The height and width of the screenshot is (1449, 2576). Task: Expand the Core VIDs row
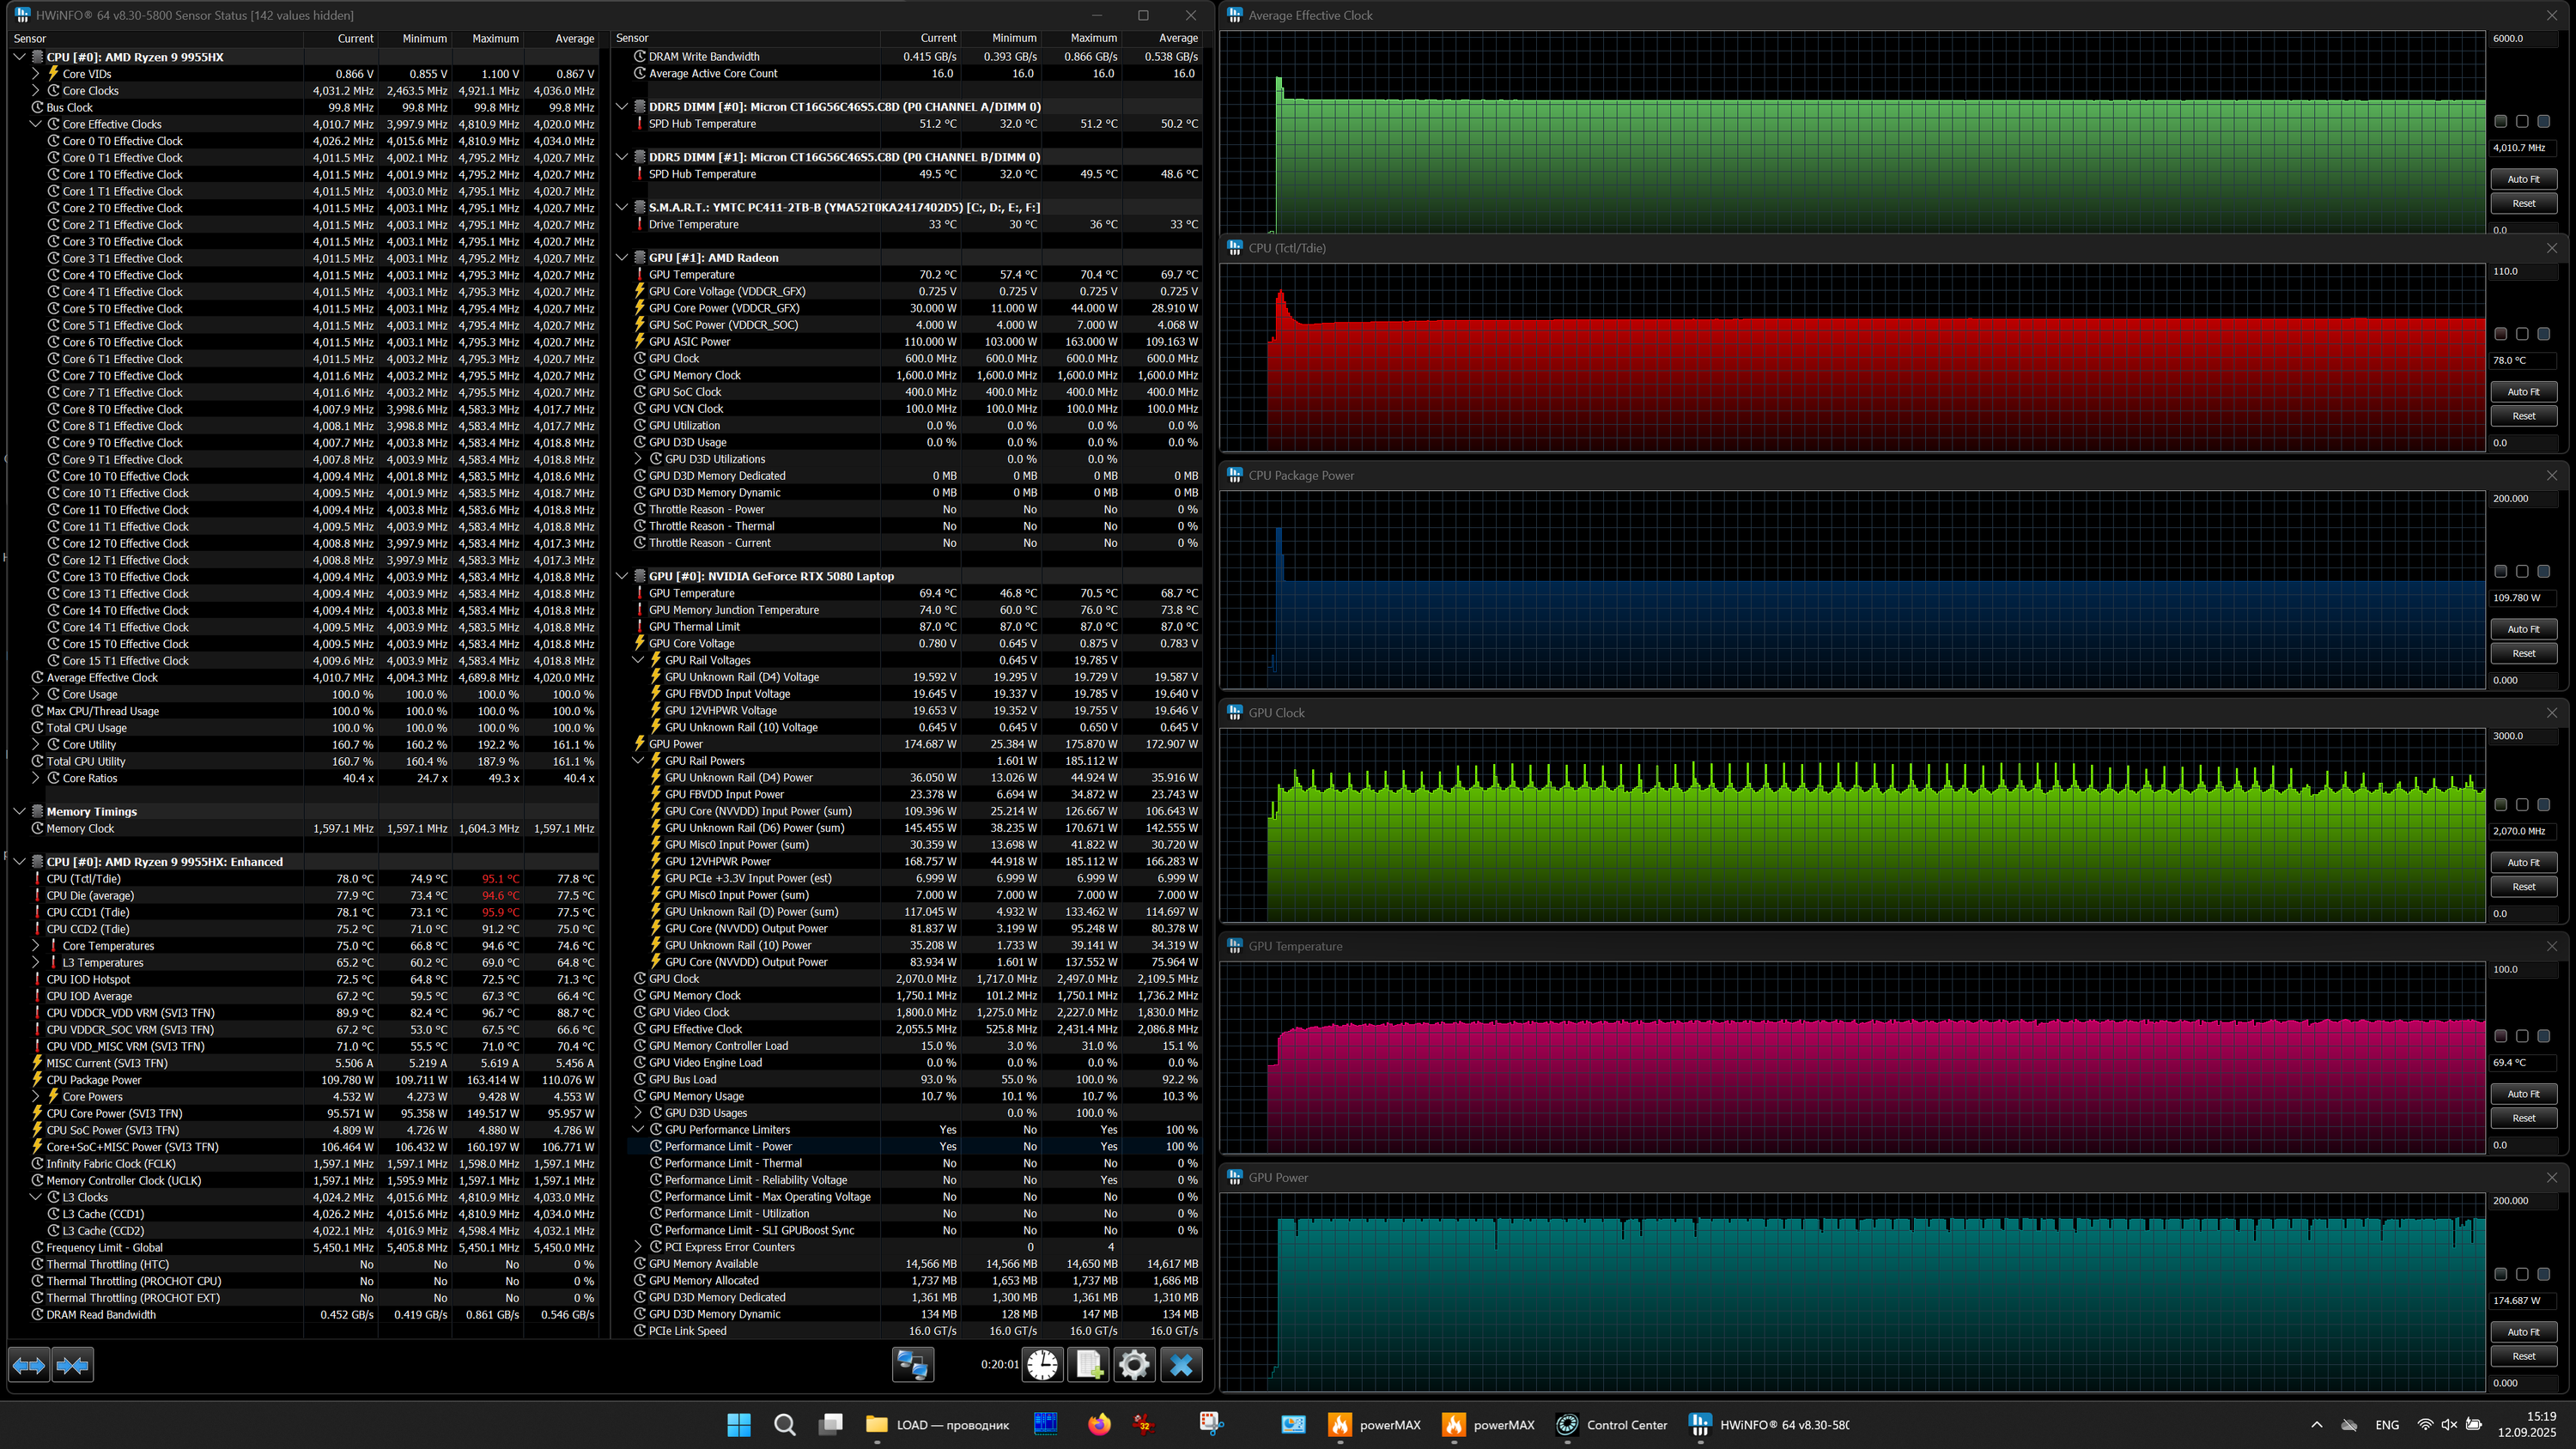36,74
